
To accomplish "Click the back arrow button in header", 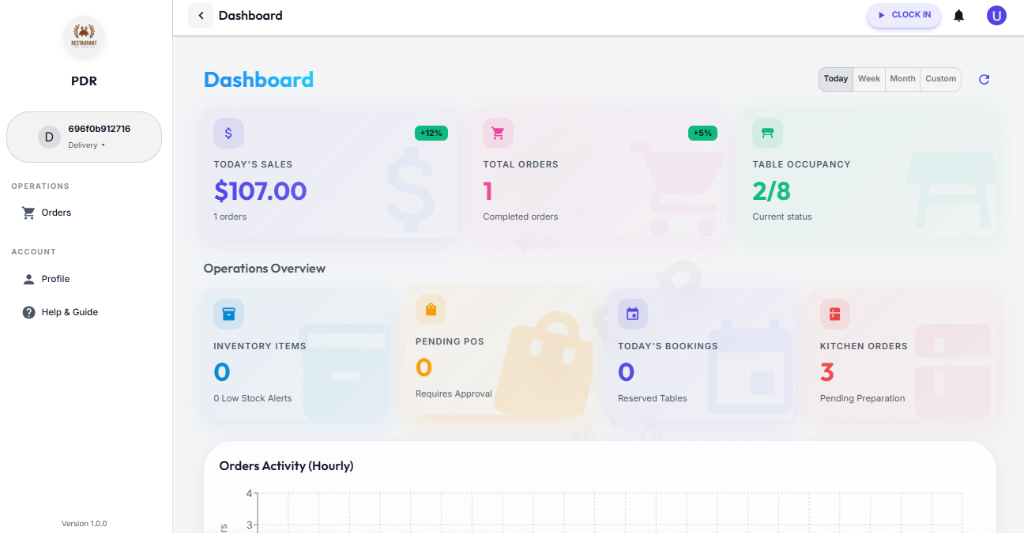I will tap(201, 15).
